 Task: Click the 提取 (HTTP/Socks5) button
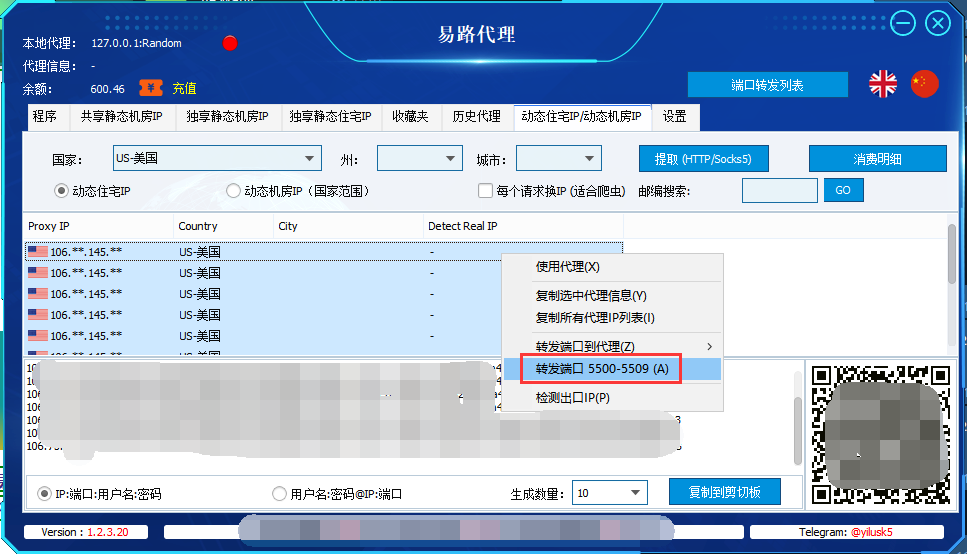[702, 159]
